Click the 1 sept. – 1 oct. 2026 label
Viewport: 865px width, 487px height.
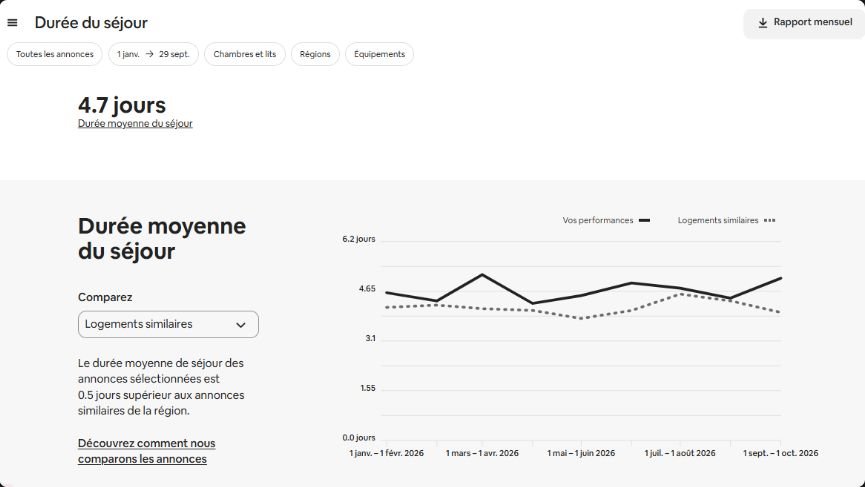[781, 453]
